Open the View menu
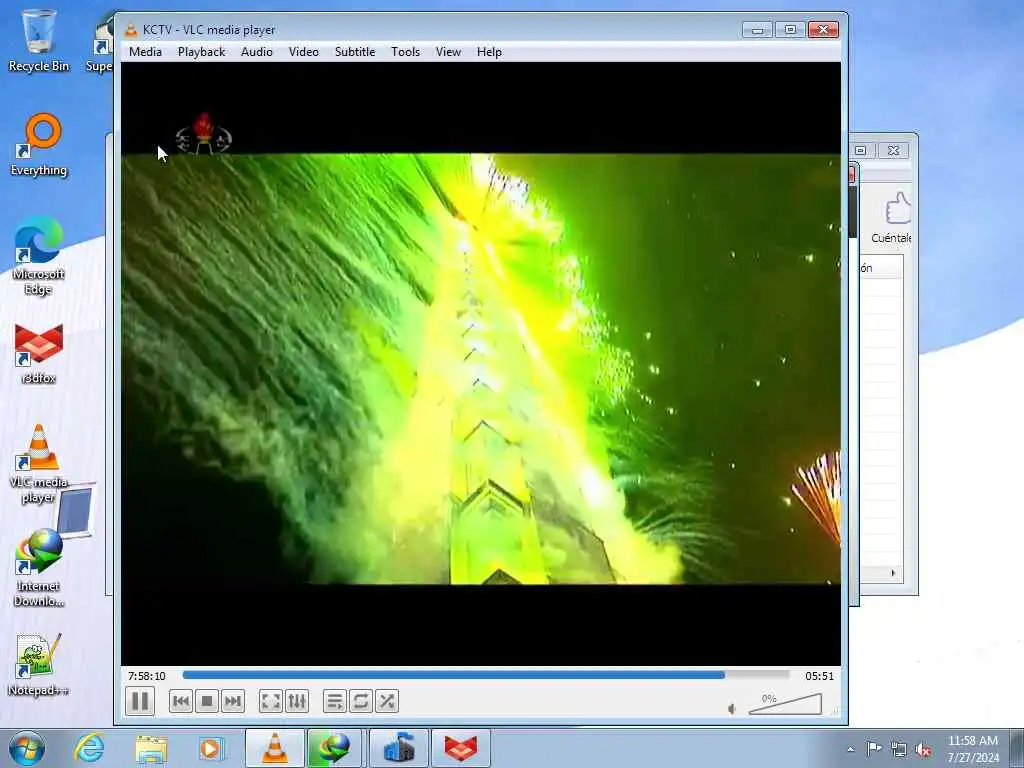The width and height of the screenshot is (1024, 768). (x=448, y=52)
